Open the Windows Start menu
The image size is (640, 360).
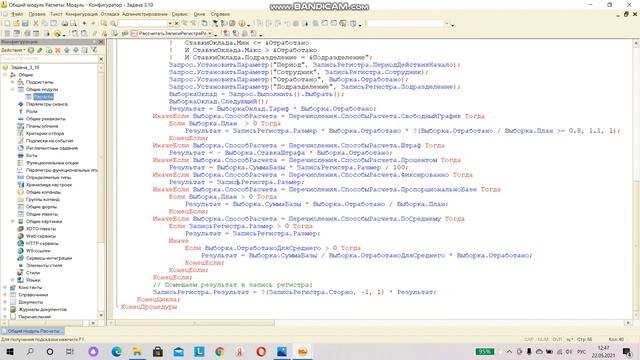[x=10, y=351]
